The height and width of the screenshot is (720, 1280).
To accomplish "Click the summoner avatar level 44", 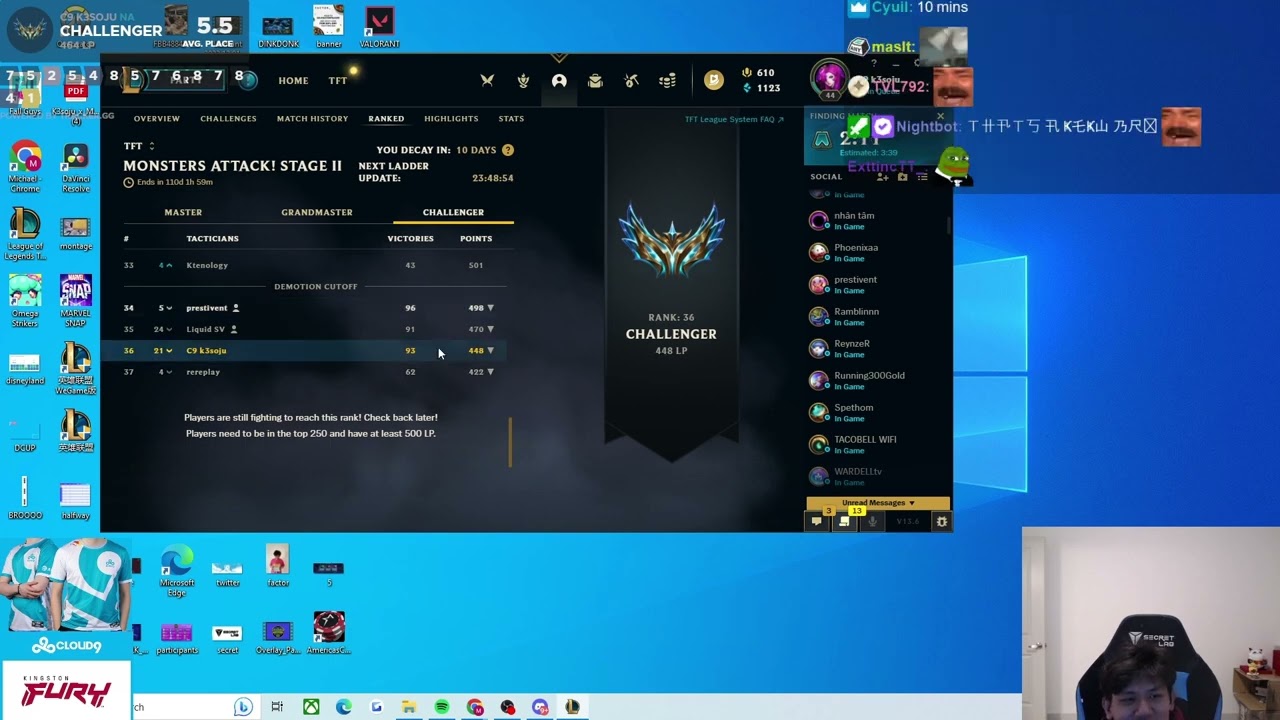I will (x=829, y=79).
